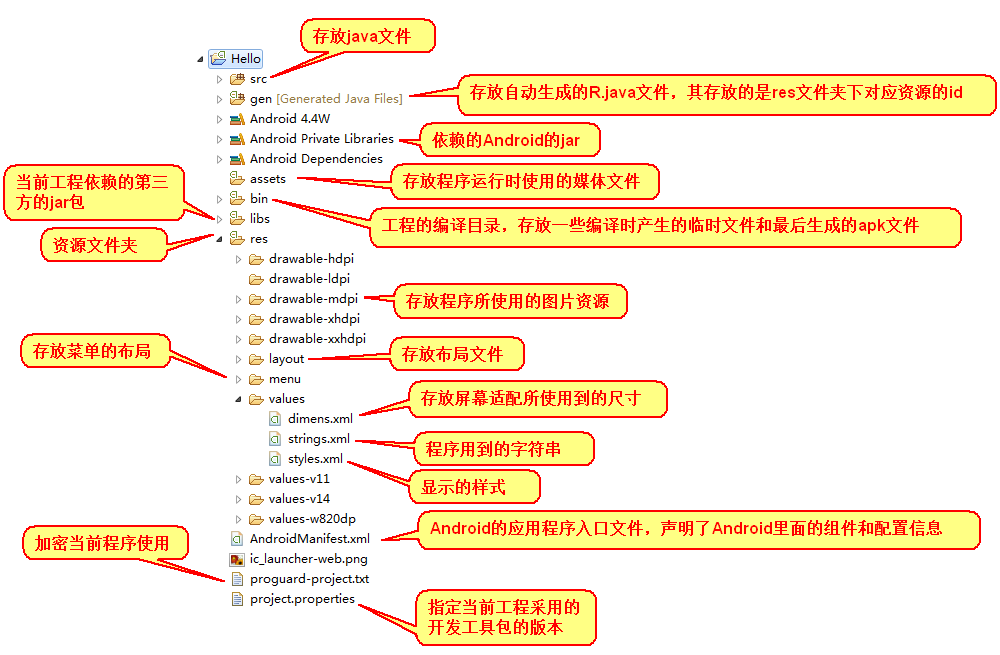Viewport: 1000px width, 655px height.
Task: Click the values-v11 folder icon
Action: 256,479
